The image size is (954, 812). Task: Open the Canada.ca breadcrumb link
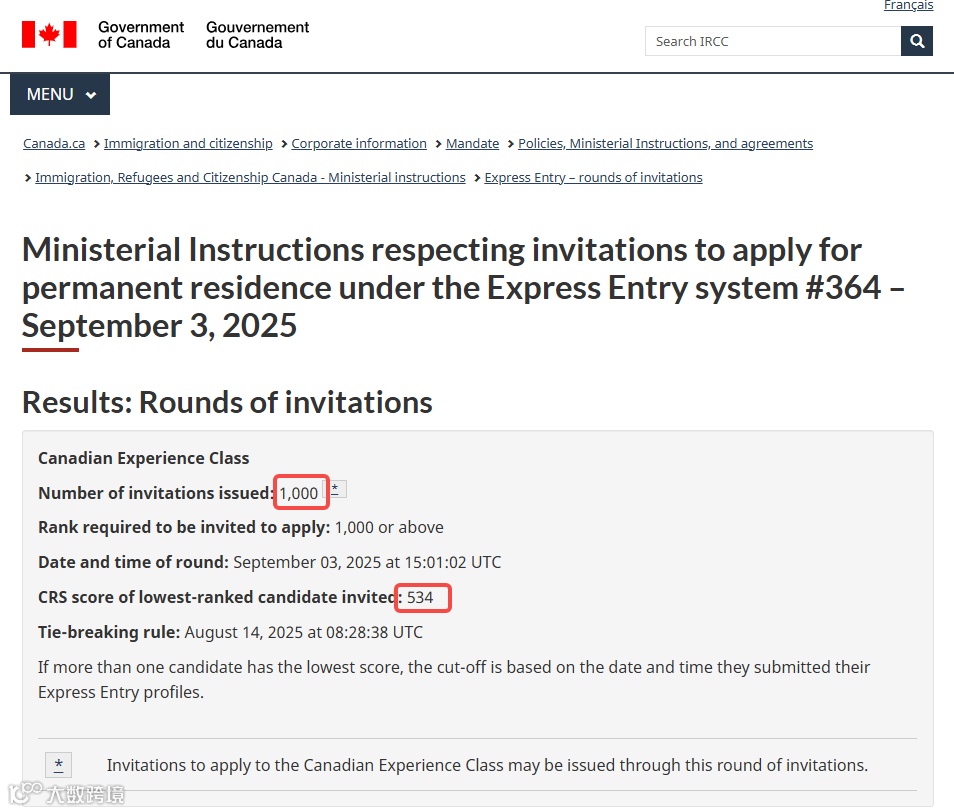pos(54,144)
